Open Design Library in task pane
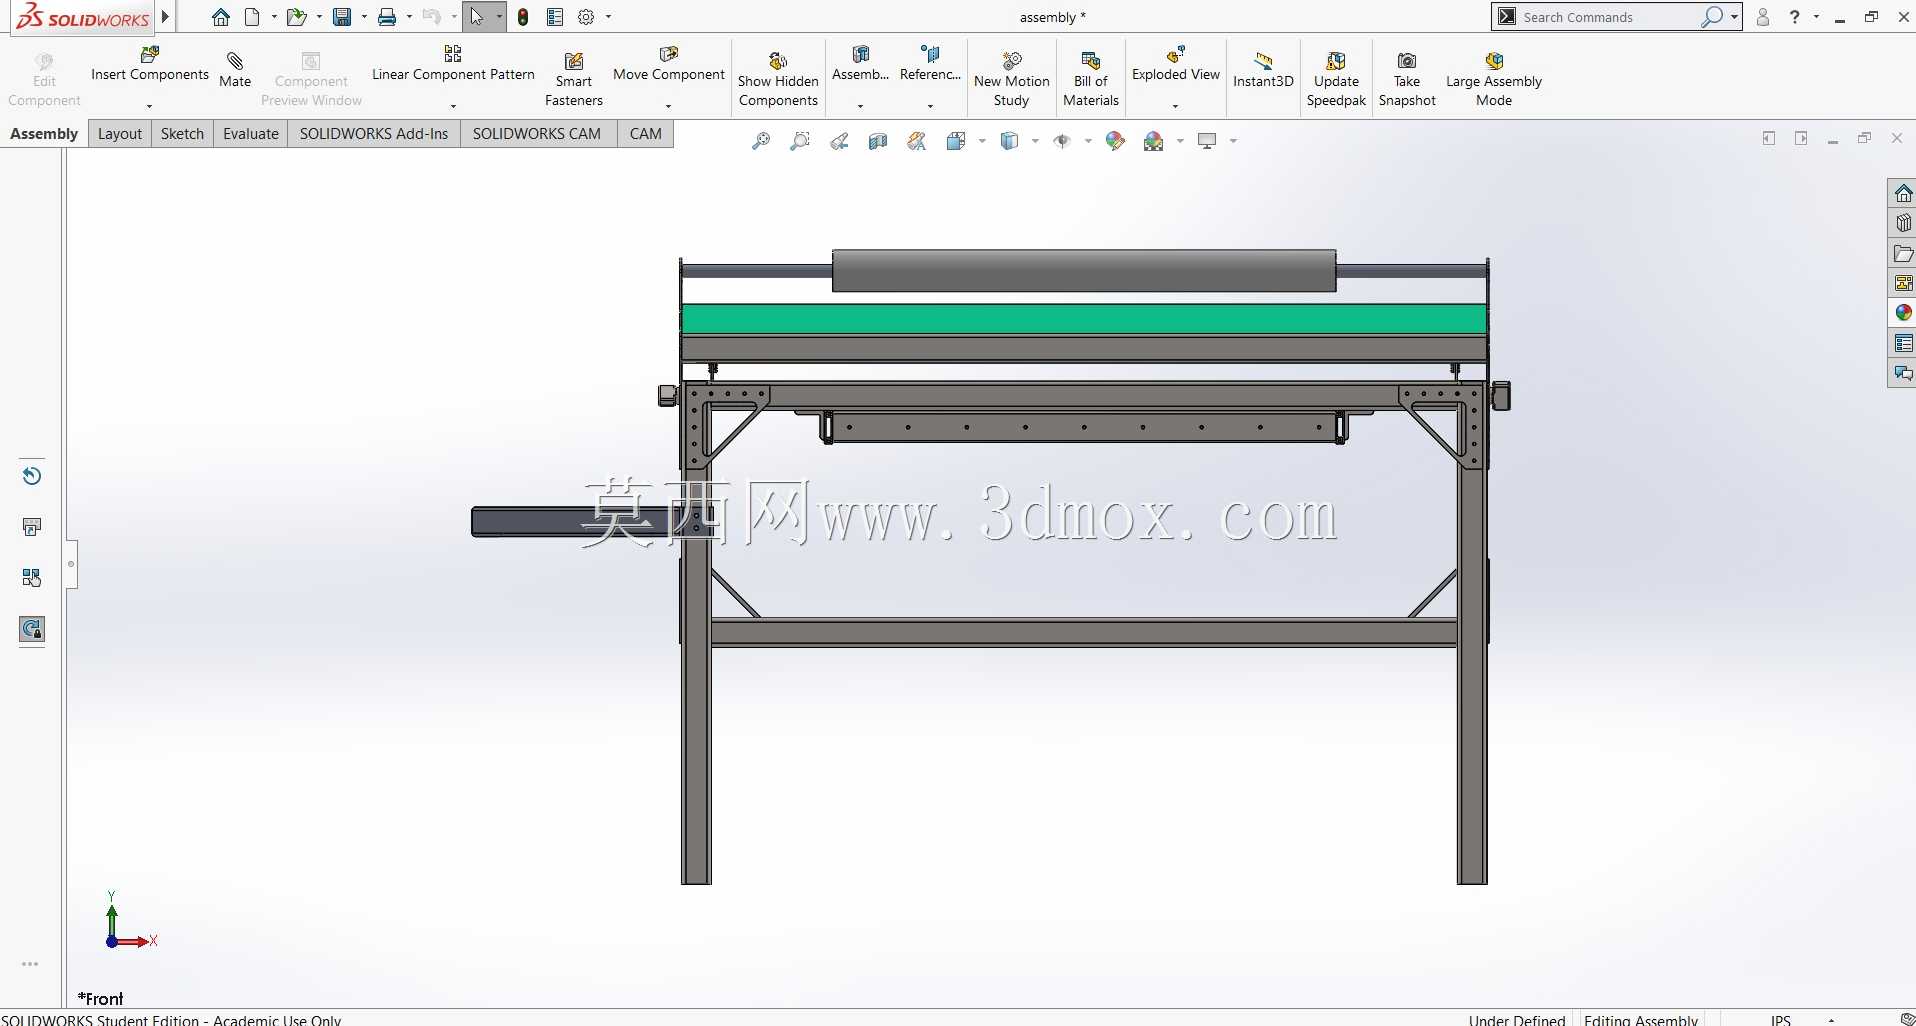 coord(1903,223)
